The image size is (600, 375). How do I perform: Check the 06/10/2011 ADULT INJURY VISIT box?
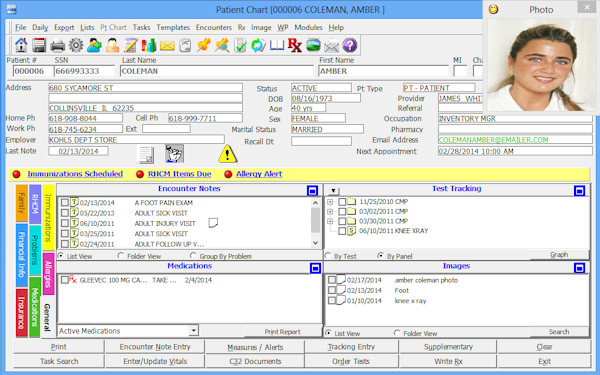pos(65,223)
